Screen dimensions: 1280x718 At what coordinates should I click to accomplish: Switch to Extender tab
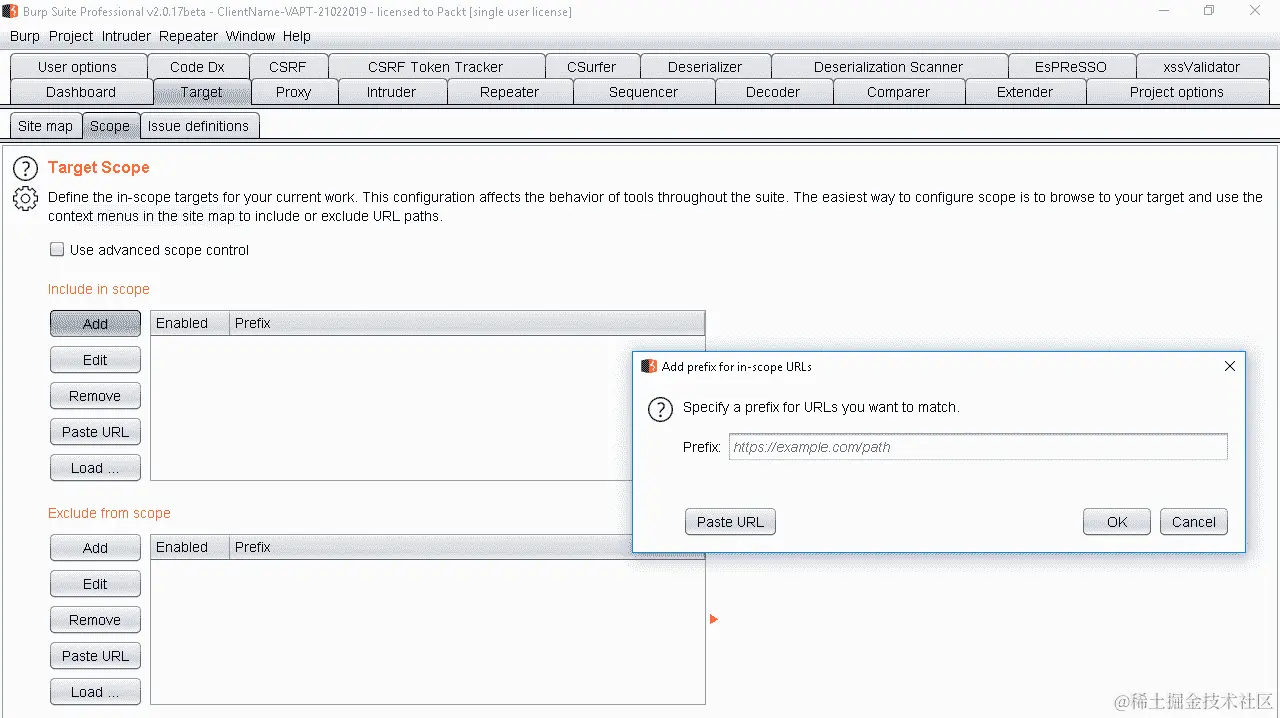(x=1025, y=92)
